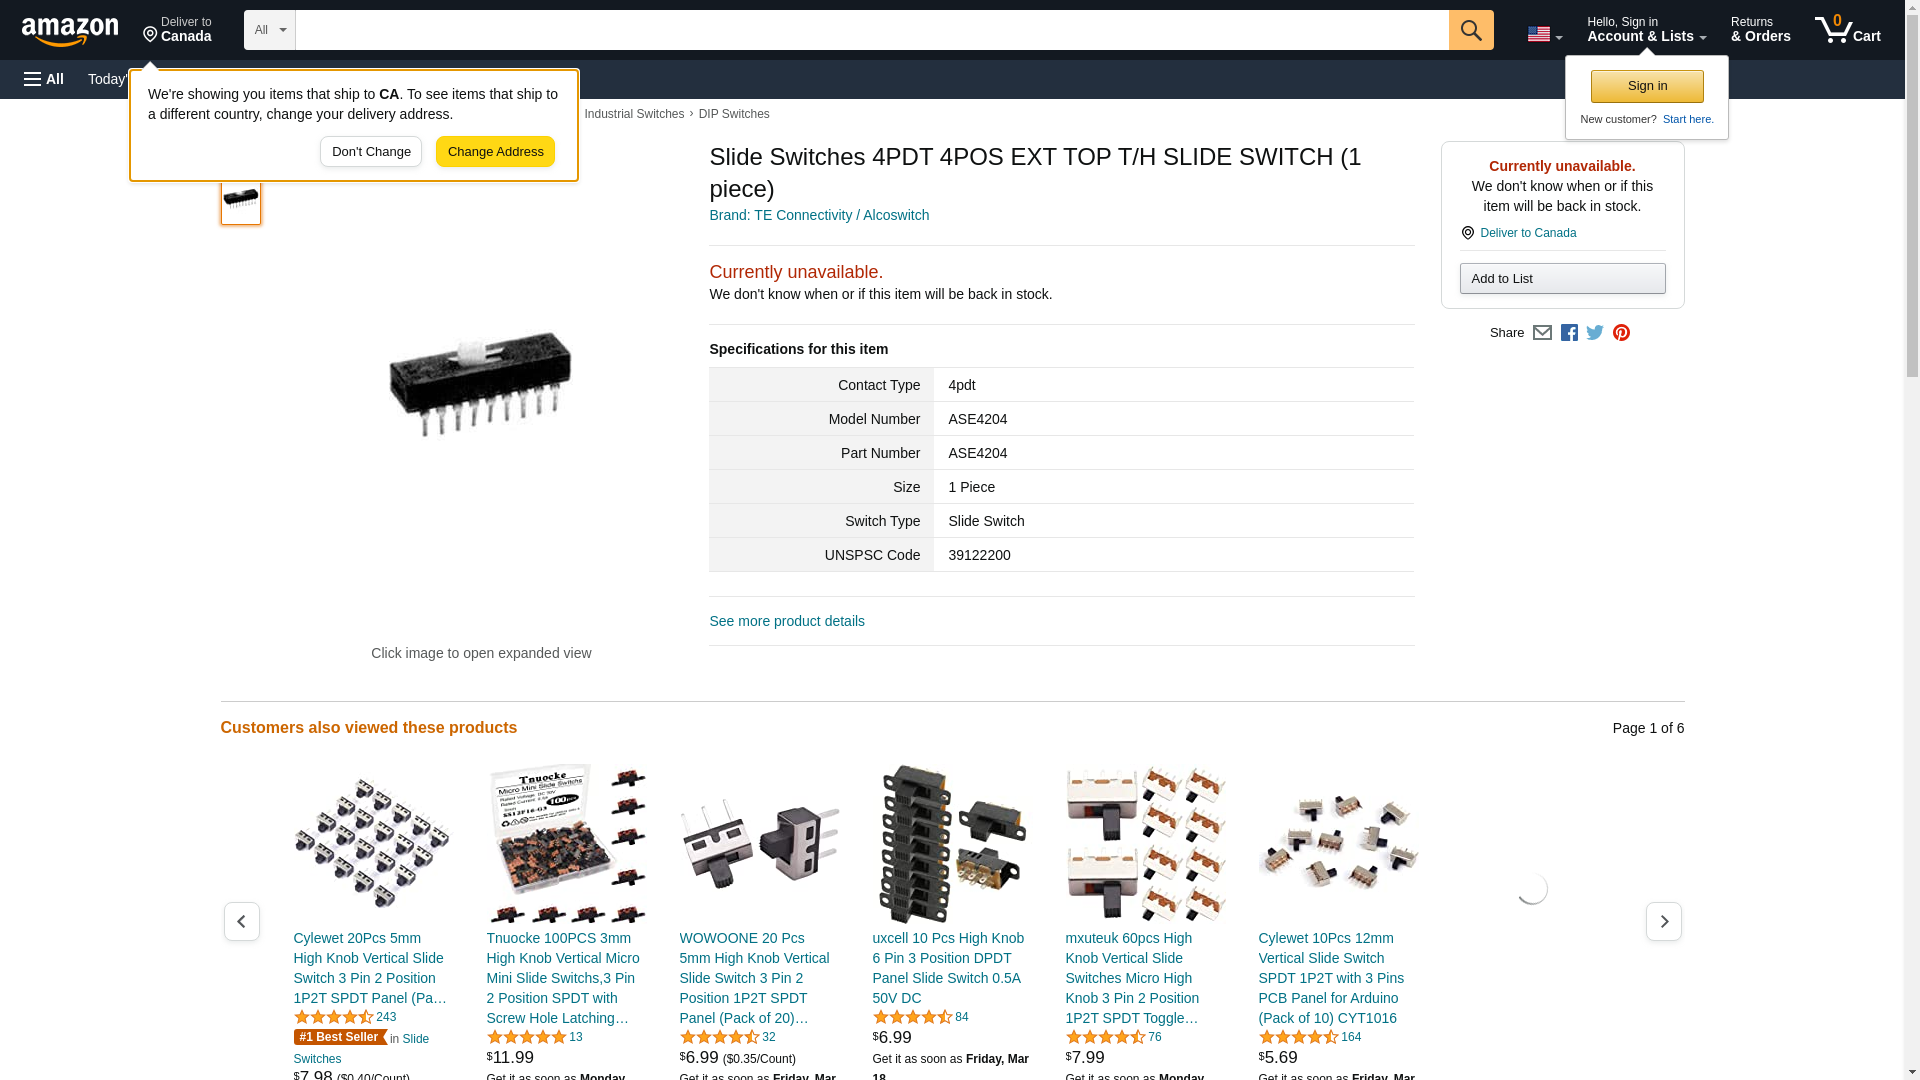Go to next carousel page arrow
Viewport: 1920px width, 1080px height.
1664,921
